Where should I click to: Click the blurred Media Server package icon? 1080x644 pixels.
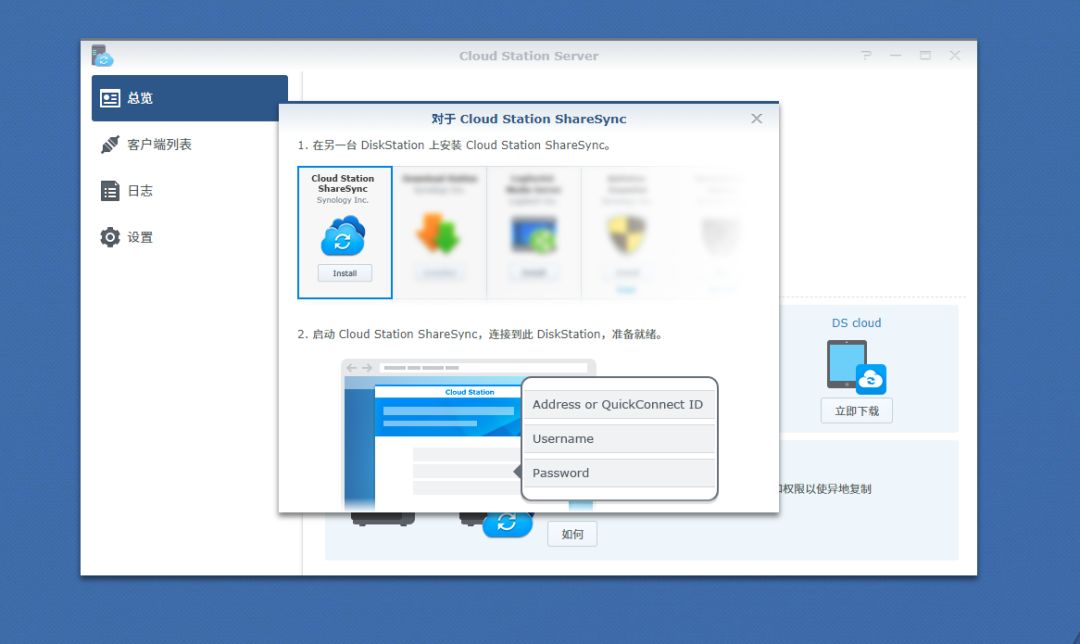[534, 235]
